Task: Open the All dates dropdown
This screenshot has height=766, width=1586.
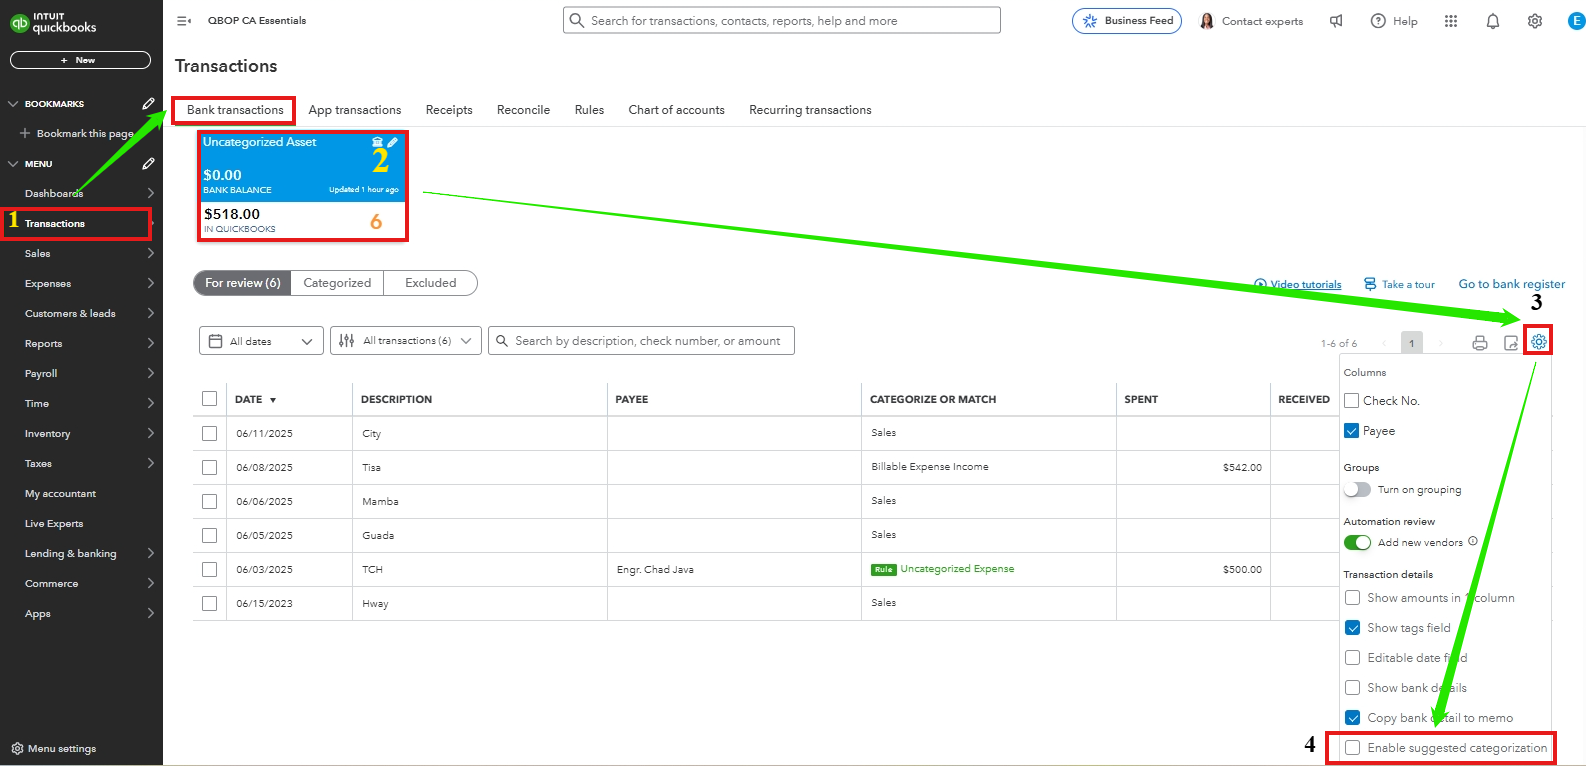Action: (261, 341)
